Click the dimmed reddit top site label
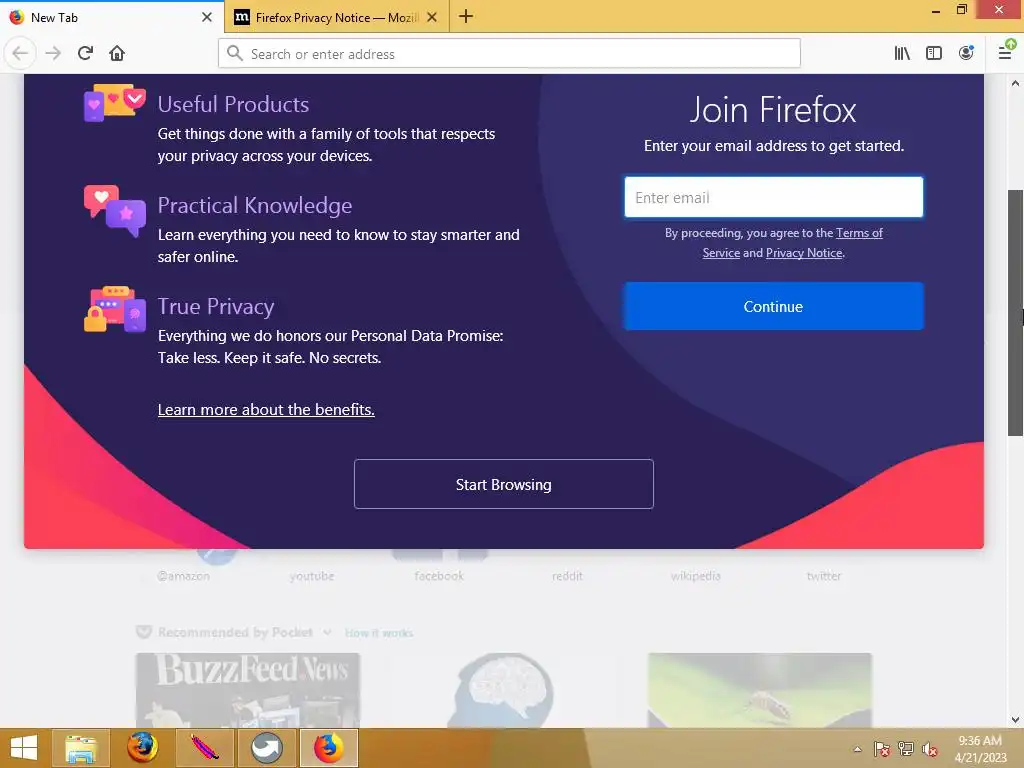This screenshot has height=768, width=1024. click(567, 576)
